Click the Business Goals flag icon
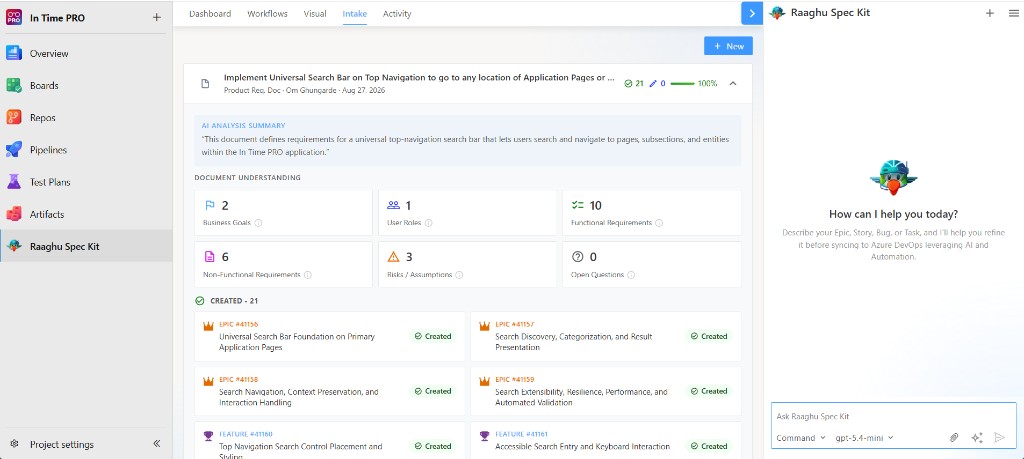This screenshot has width=1024, height=459. (x=210, y=205)
